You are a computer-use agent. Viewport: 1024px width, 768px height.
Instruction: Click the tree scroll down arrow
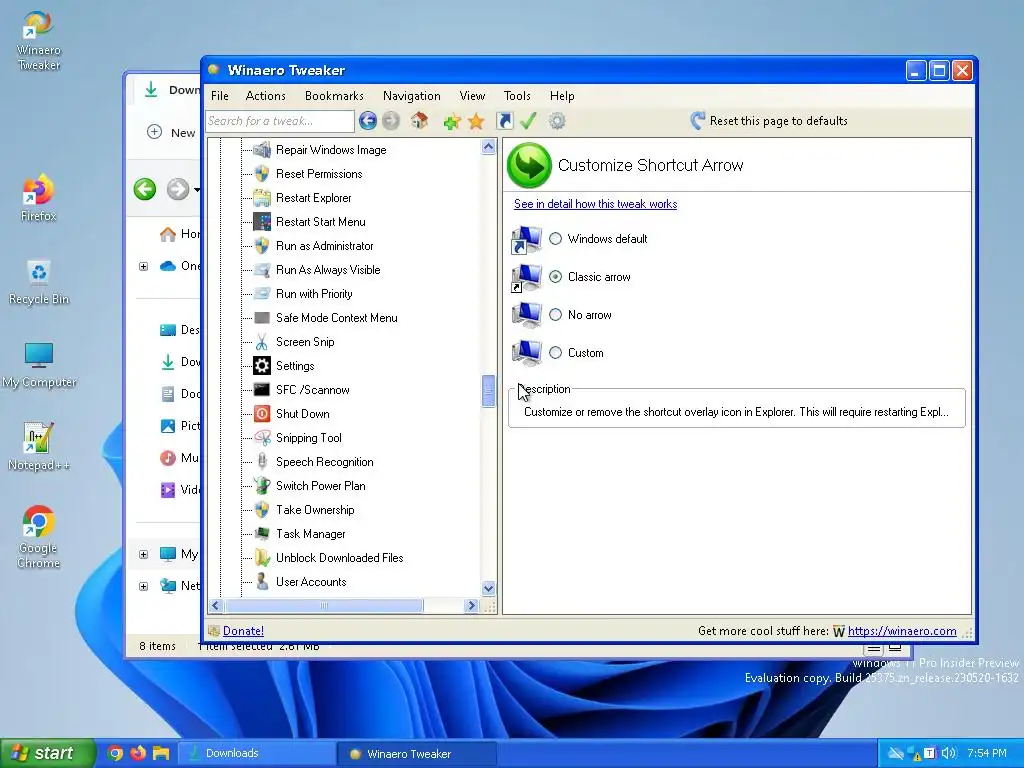coord(488,588)
